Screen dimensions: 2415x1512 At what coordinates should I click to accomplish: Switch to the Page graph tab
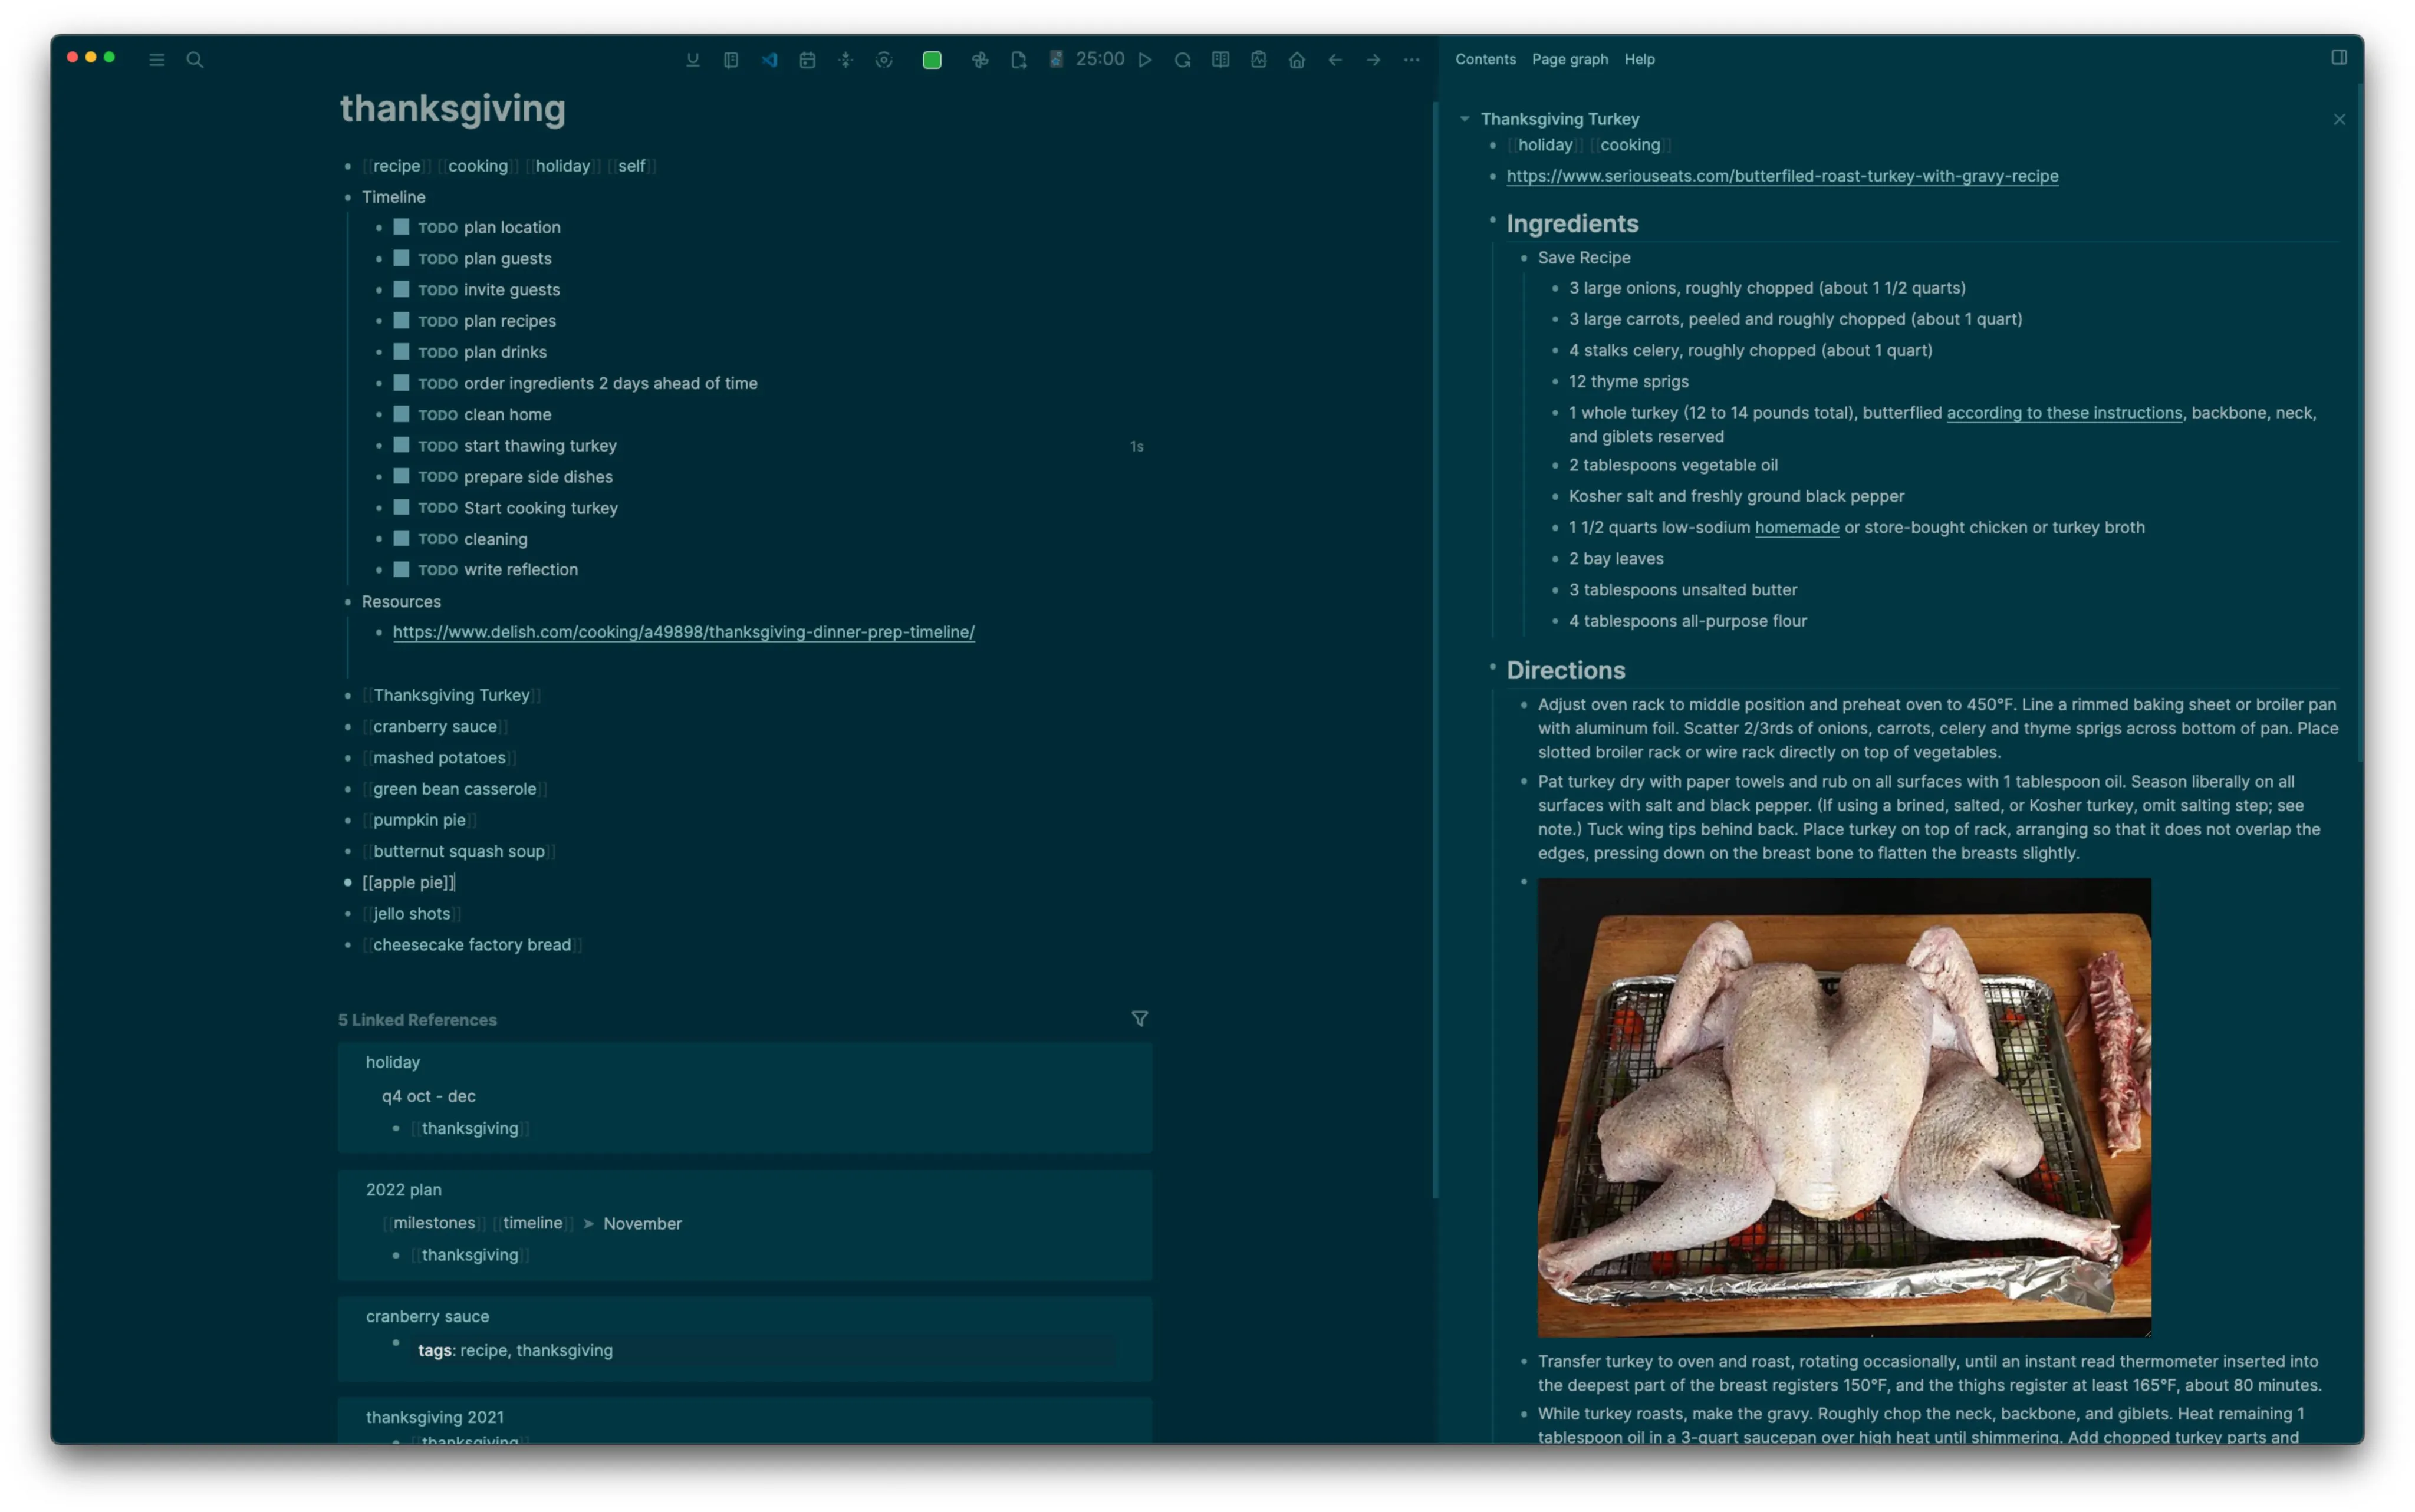point(1569,60)
